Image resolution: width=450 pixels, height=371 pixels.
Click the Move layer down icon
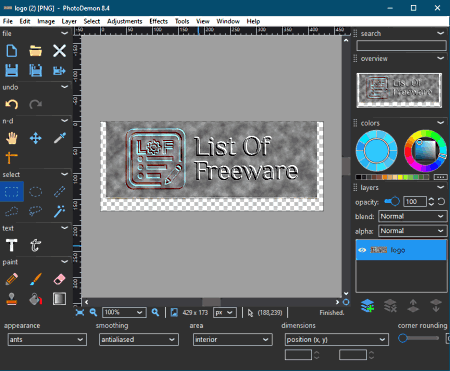[436, 306]
